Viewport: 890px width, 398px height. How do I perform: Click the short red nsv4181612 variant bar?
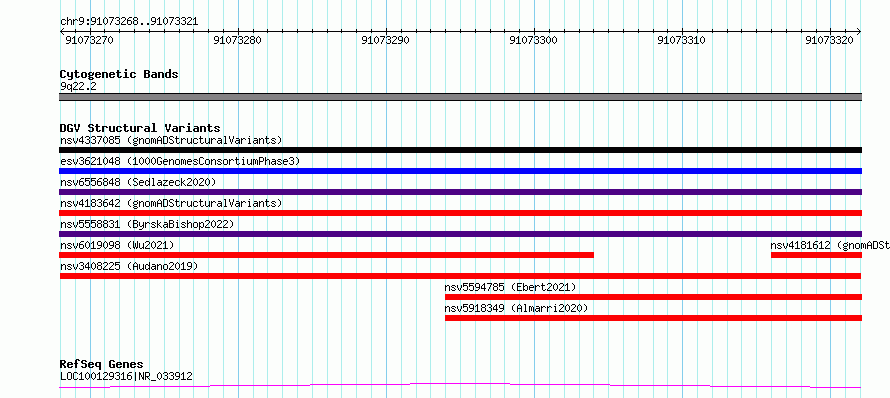(x=816, y=255)
